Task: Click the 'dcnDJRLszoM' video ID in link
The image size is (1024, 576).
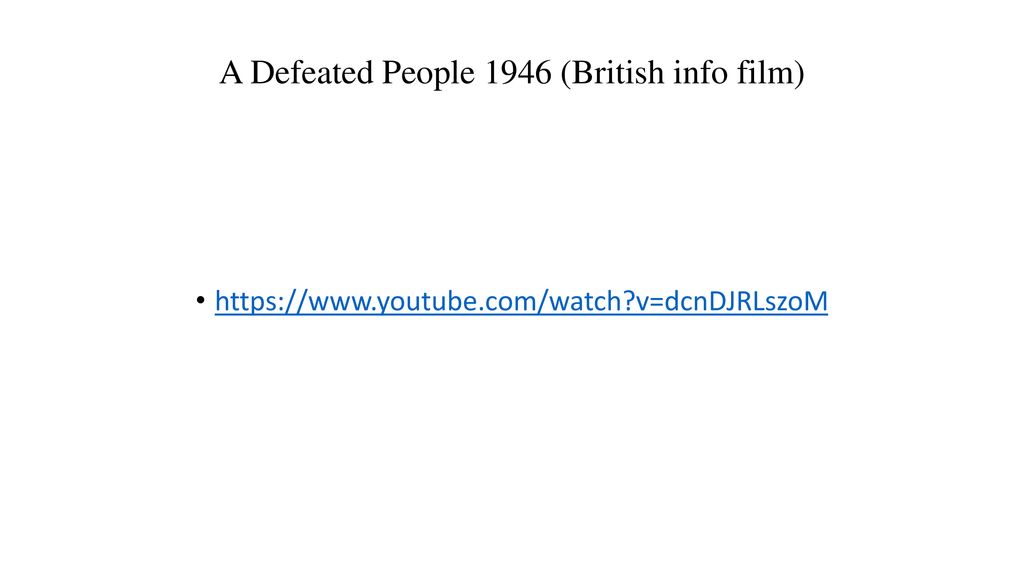Action: (746, 301)
